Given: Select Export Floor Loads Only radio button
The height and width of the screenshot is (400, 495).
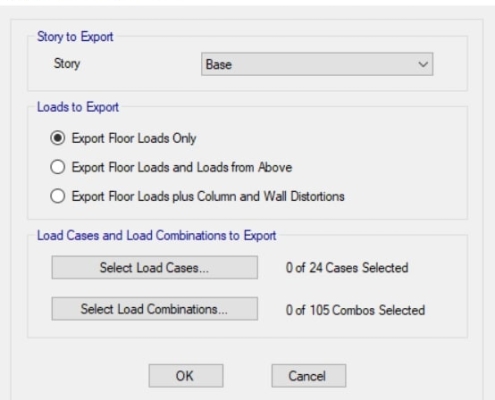Looking at the screenshot, I should tap(58, 138).
